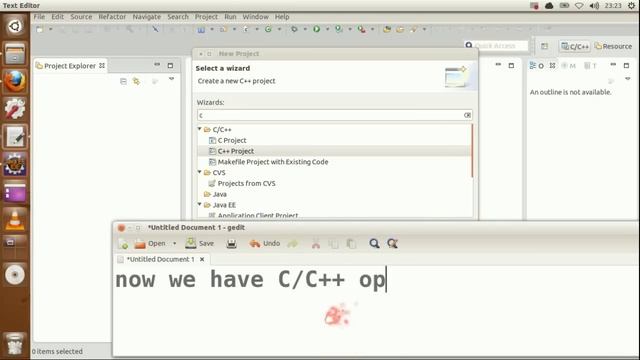
Task: Maximize the Project Explorer panel
Action: pyautogui.click(x=170, y=65)
